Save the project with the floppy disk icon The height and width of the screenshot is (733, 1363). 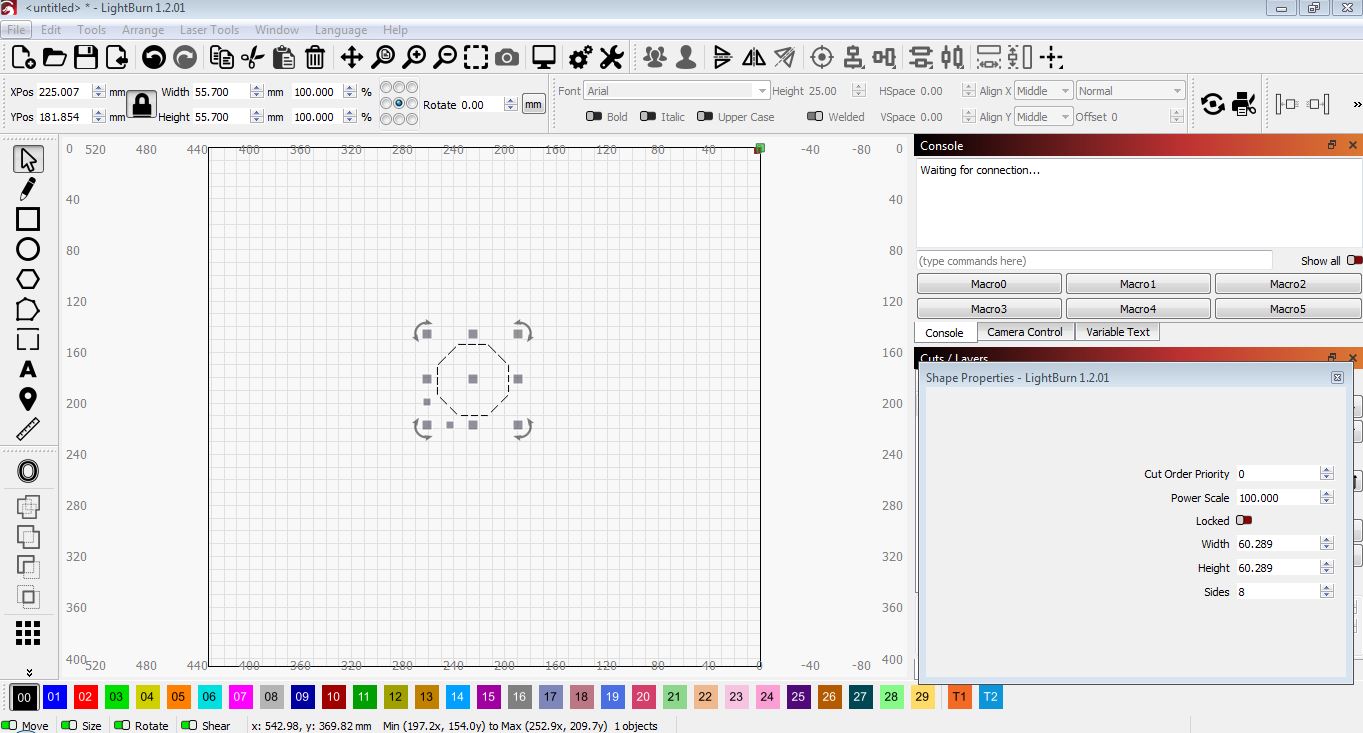point(85,57)
